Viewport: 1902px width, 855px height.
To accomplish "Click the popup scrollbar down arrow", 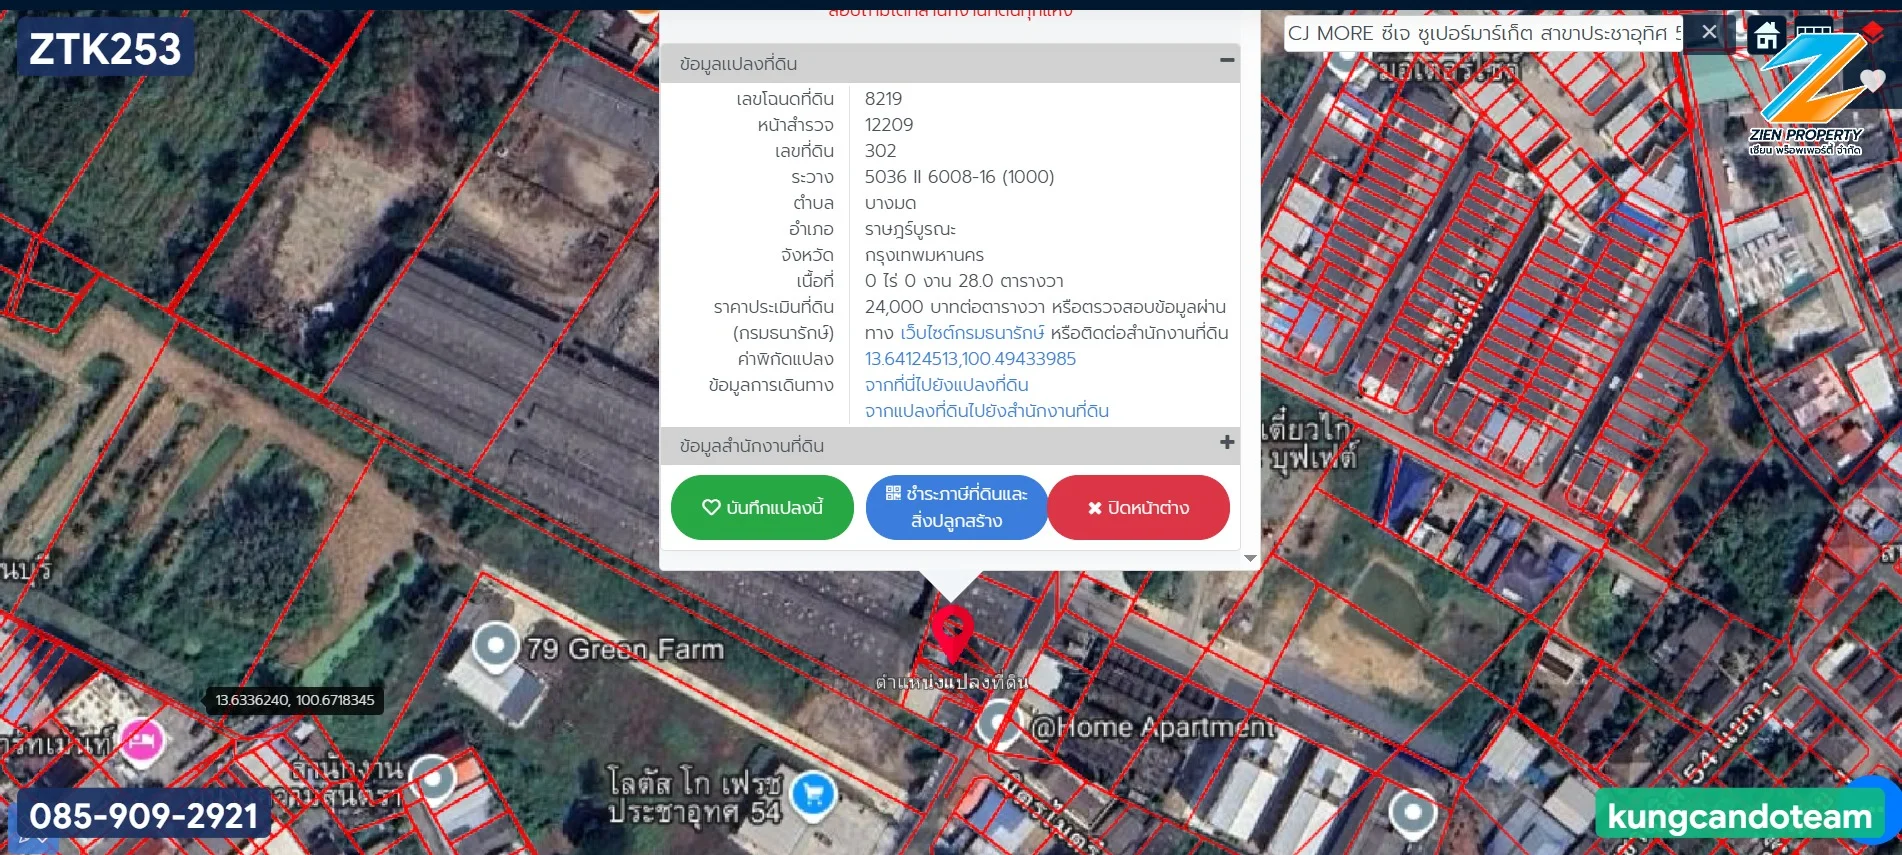I will coord(1250,559).
